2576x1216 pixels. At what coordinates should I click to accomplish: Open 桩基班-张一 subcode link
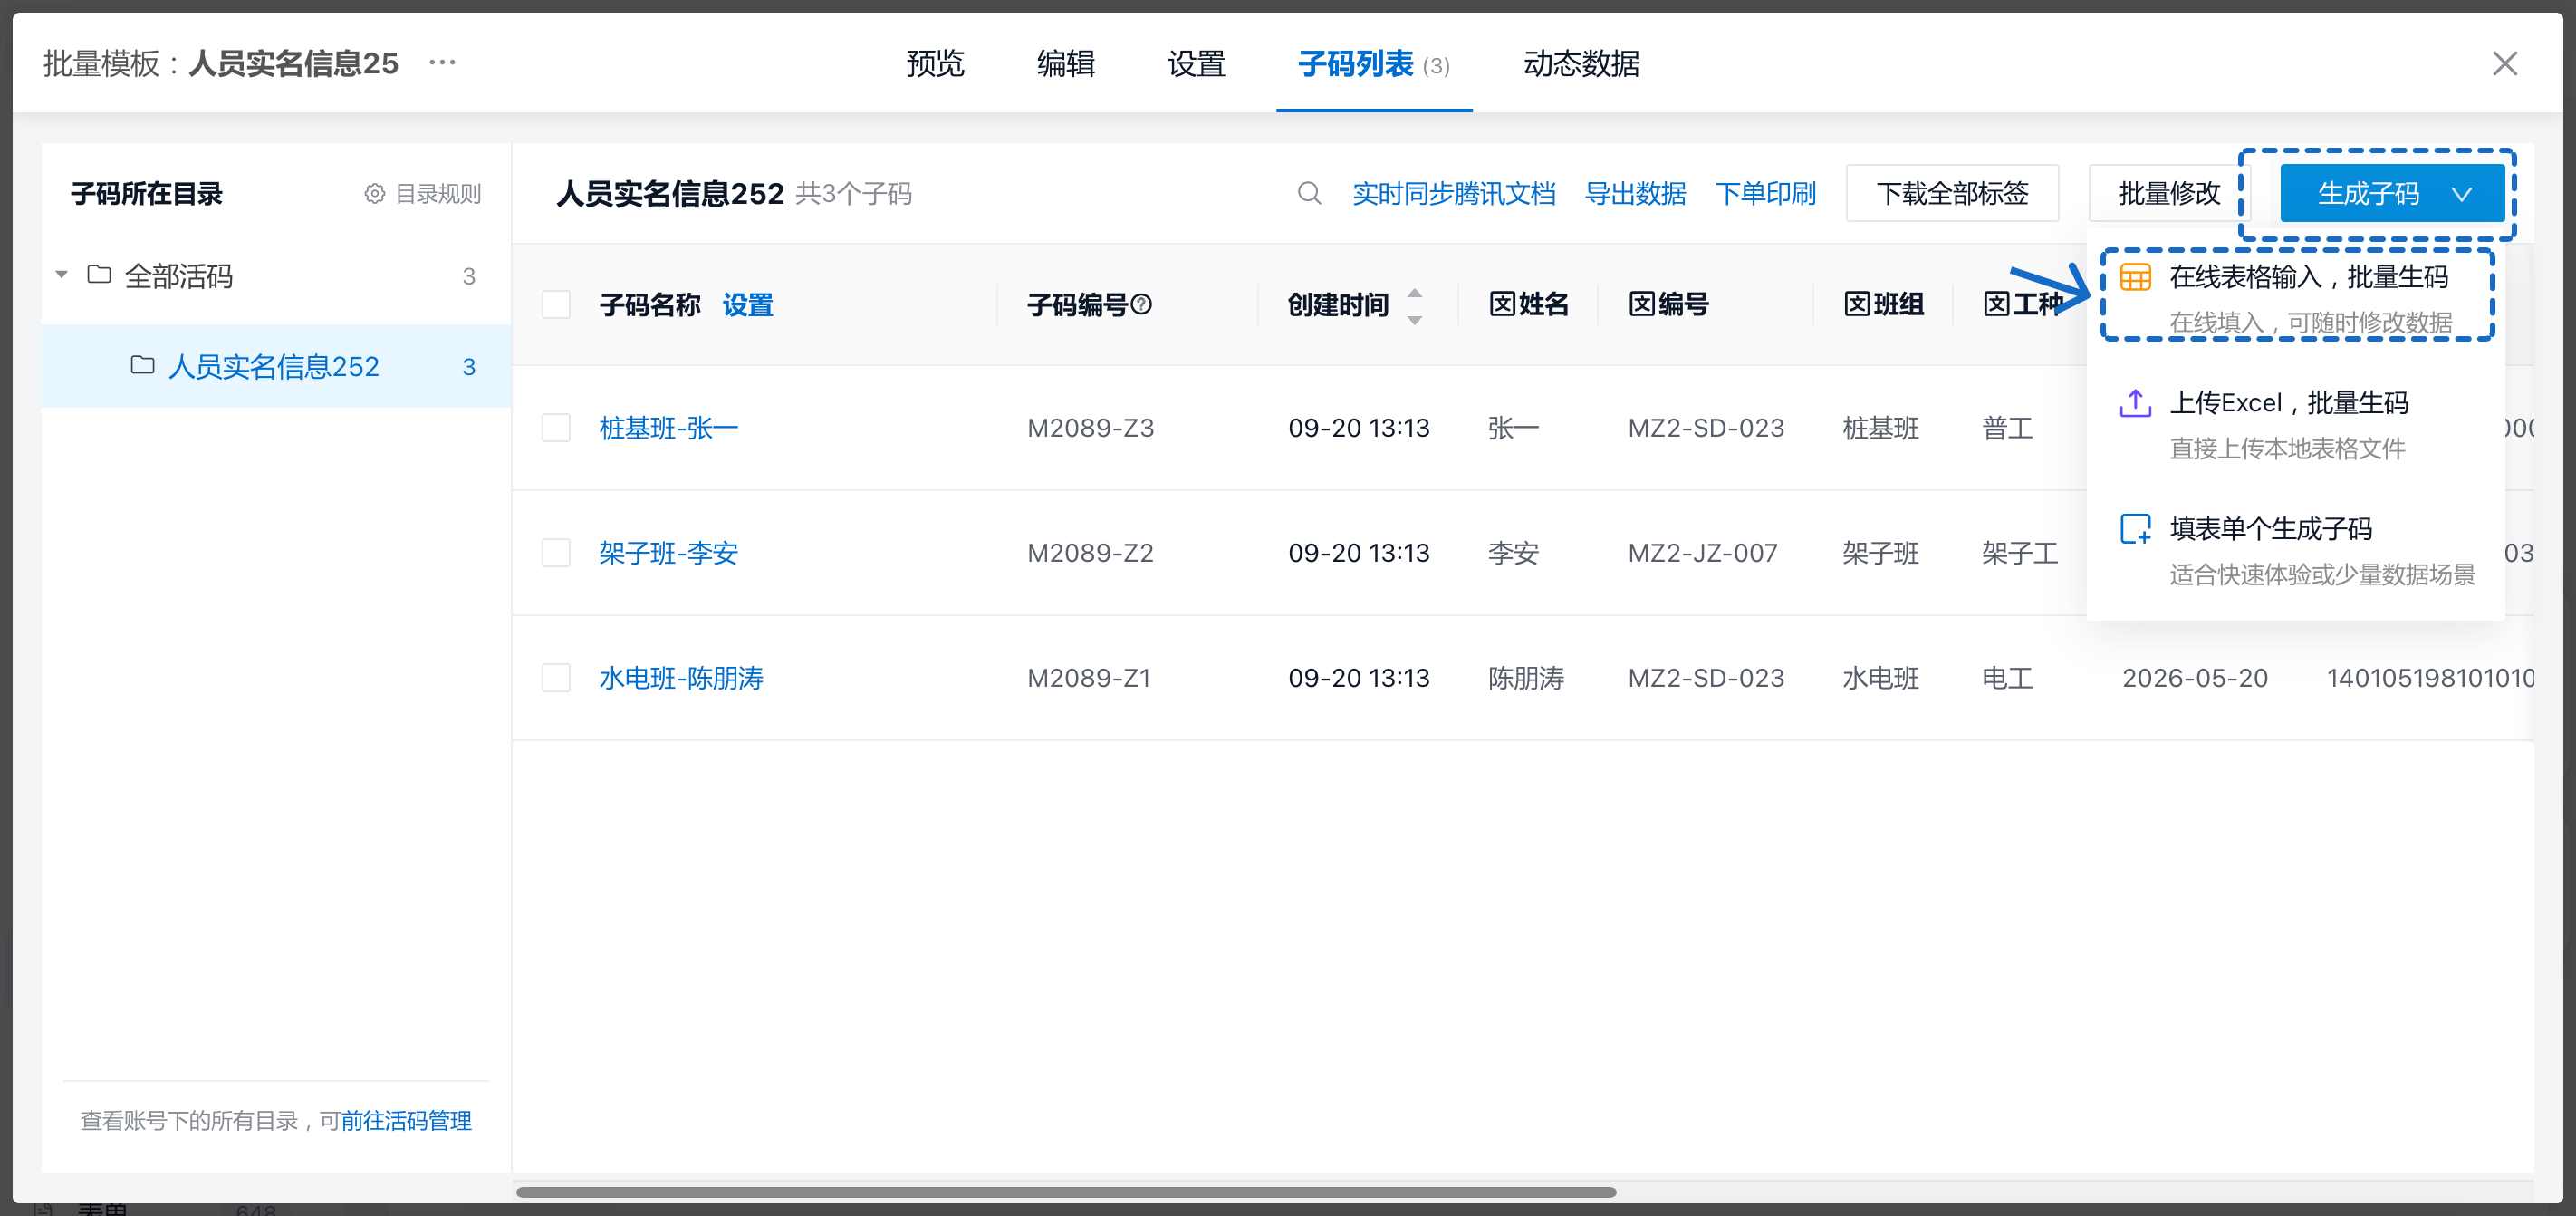coord(668,428)
